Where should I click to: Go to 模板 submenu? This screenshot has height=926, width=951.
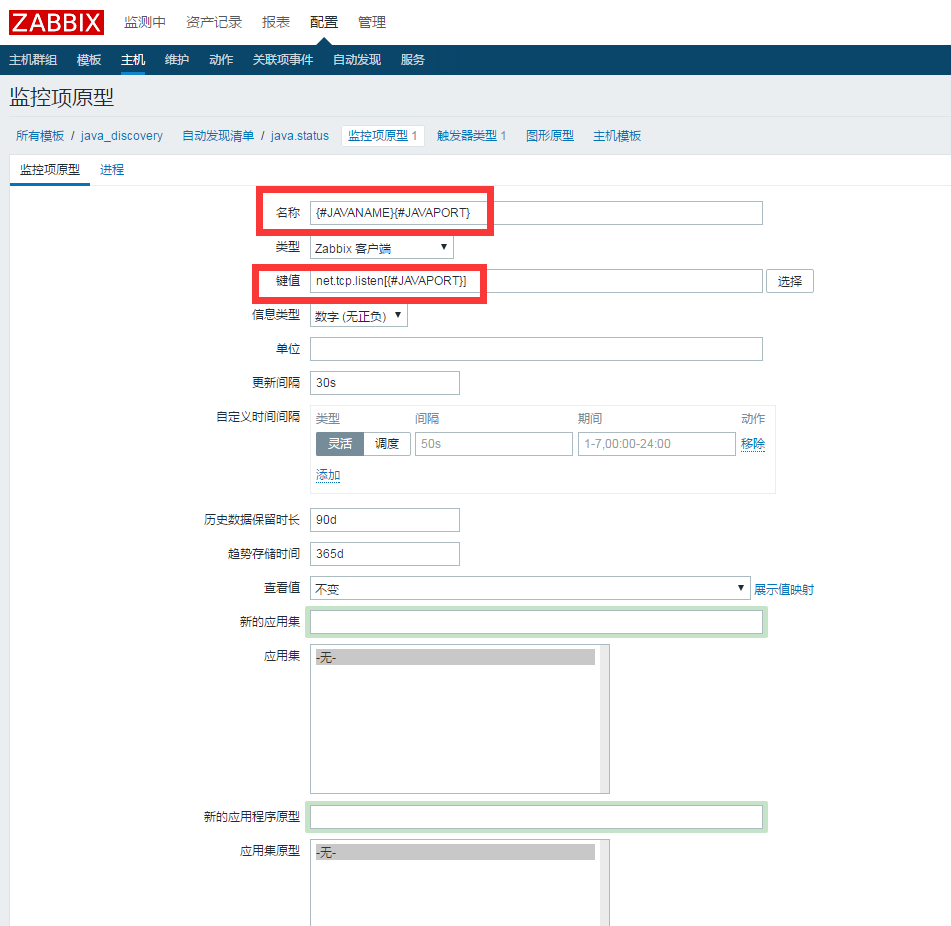click(x=89, y=60)
